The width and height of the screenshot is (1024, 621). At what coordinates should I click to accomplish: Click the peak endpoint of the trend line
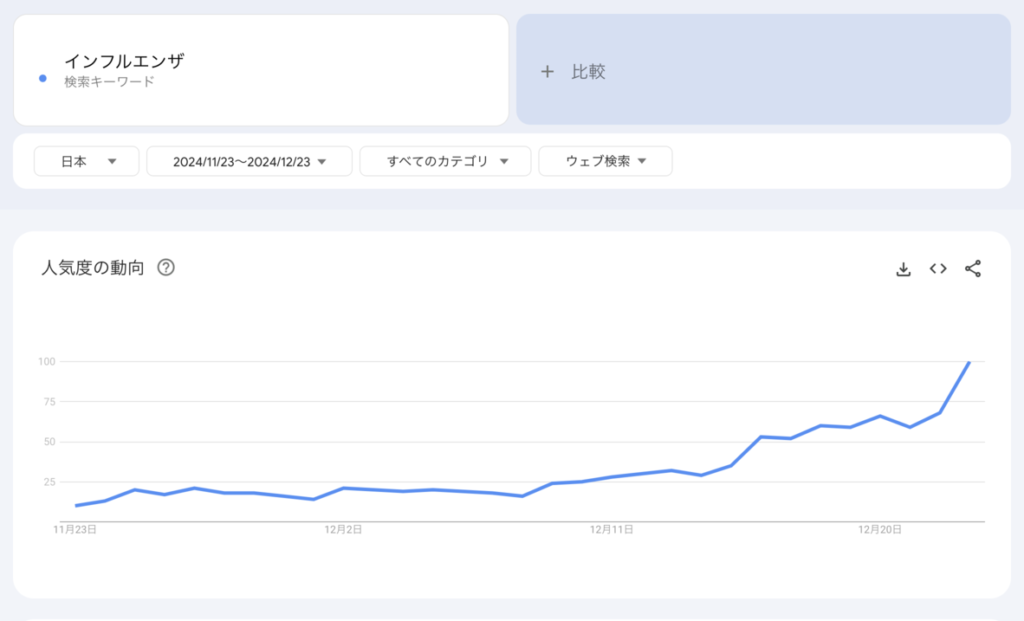pyautogui.click(x=969, y=362)
